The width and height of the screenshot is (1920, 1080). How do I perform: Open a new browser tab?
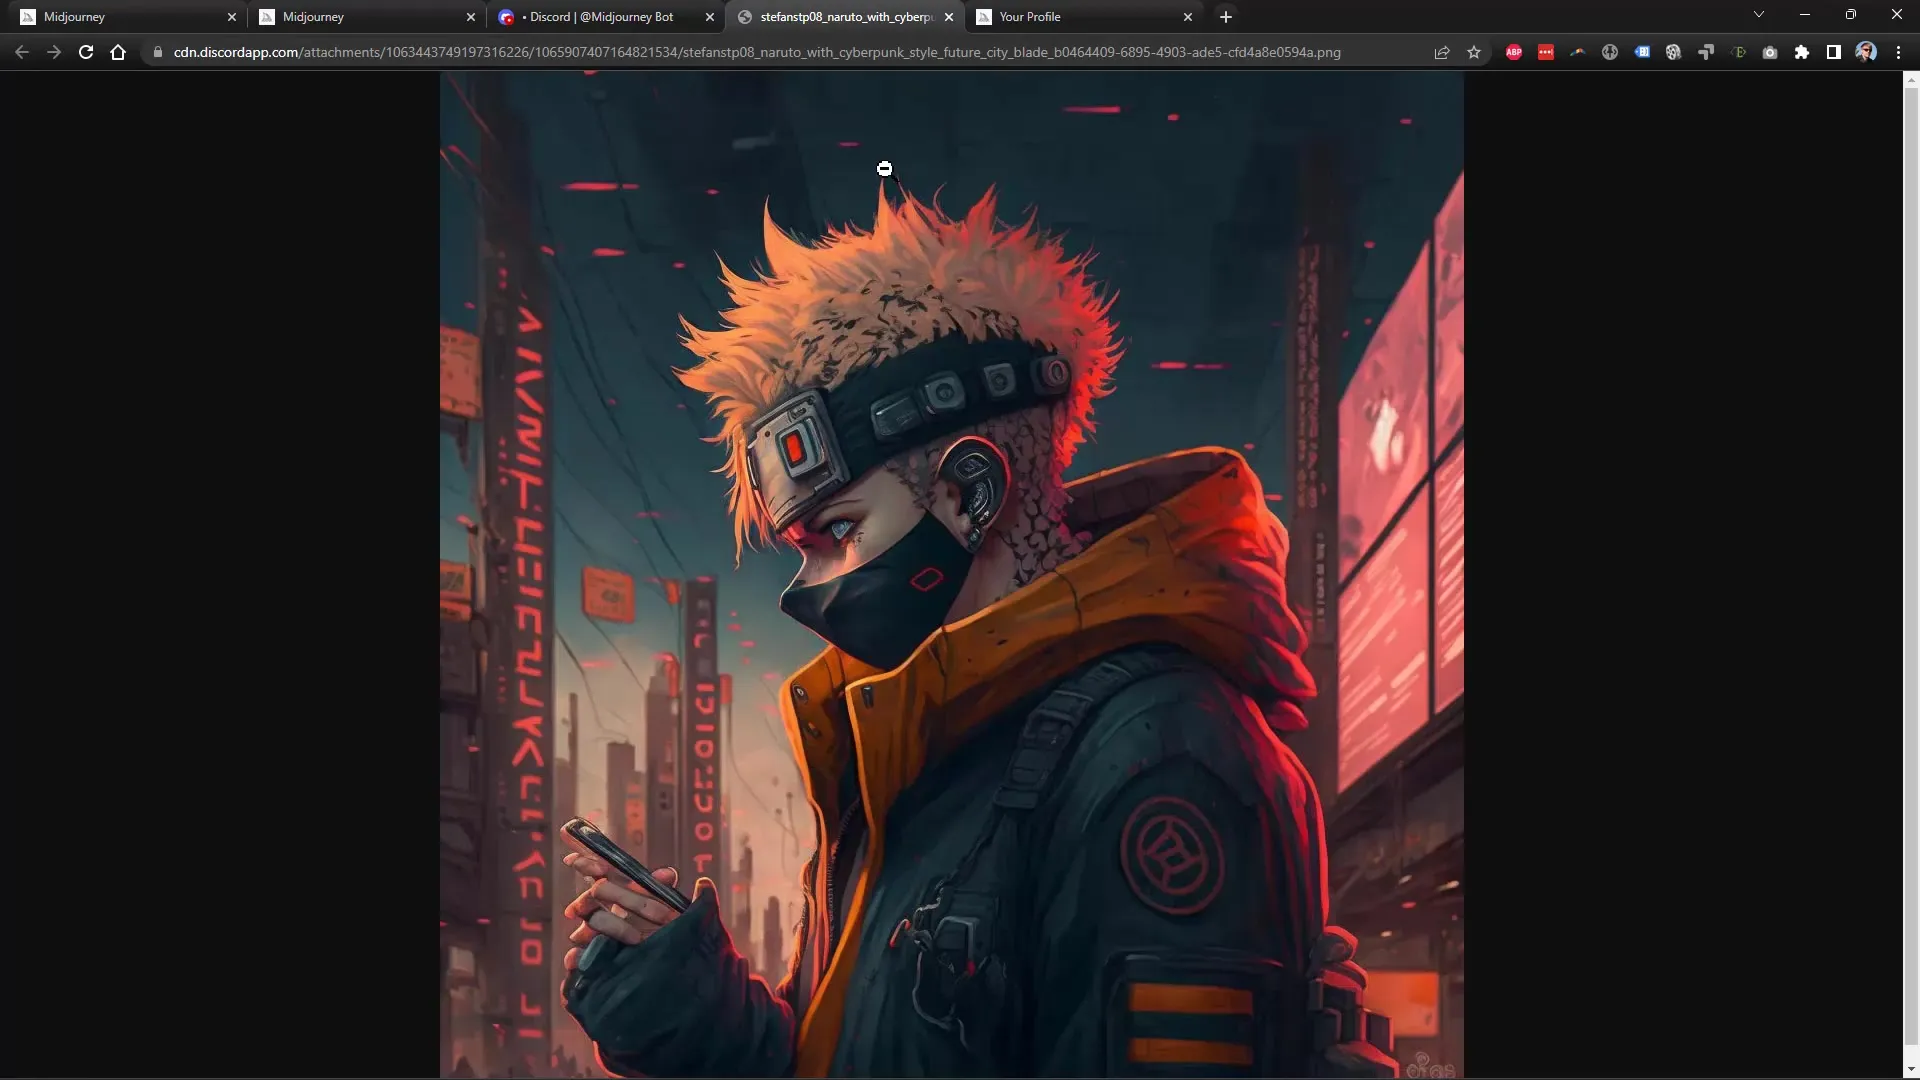tap(1226, 17)
